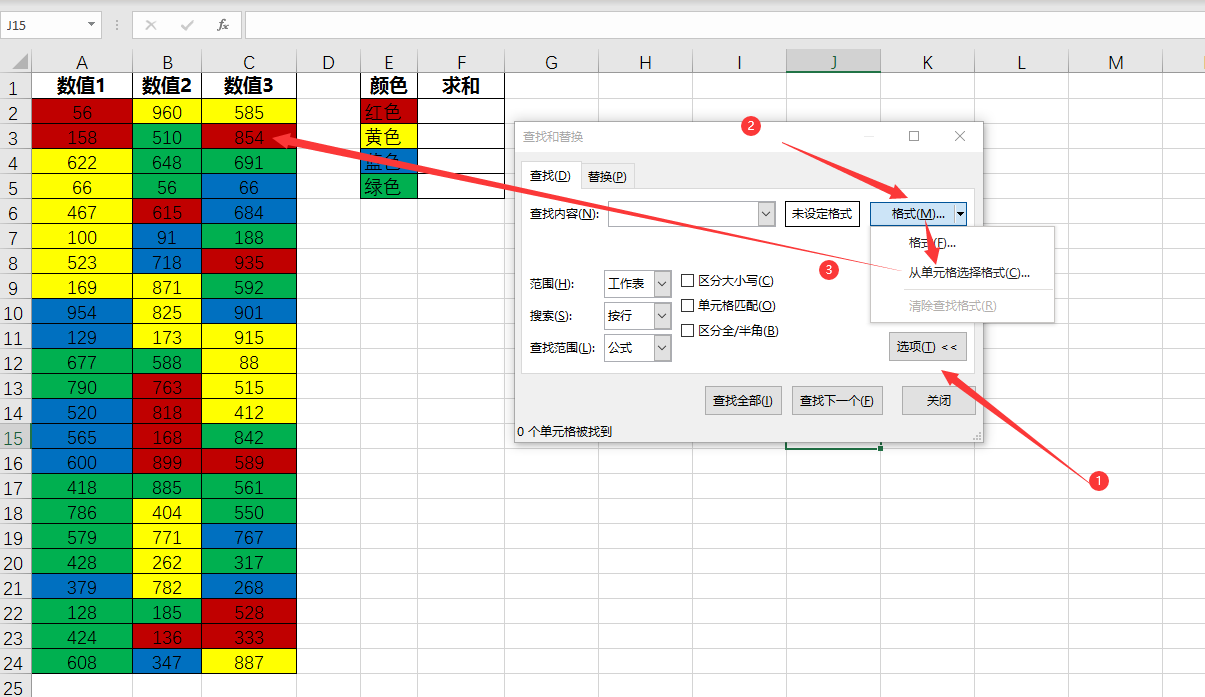1205x697 pixels.
Task: Select the blue cell containing 379
Action: pos(82,587)
